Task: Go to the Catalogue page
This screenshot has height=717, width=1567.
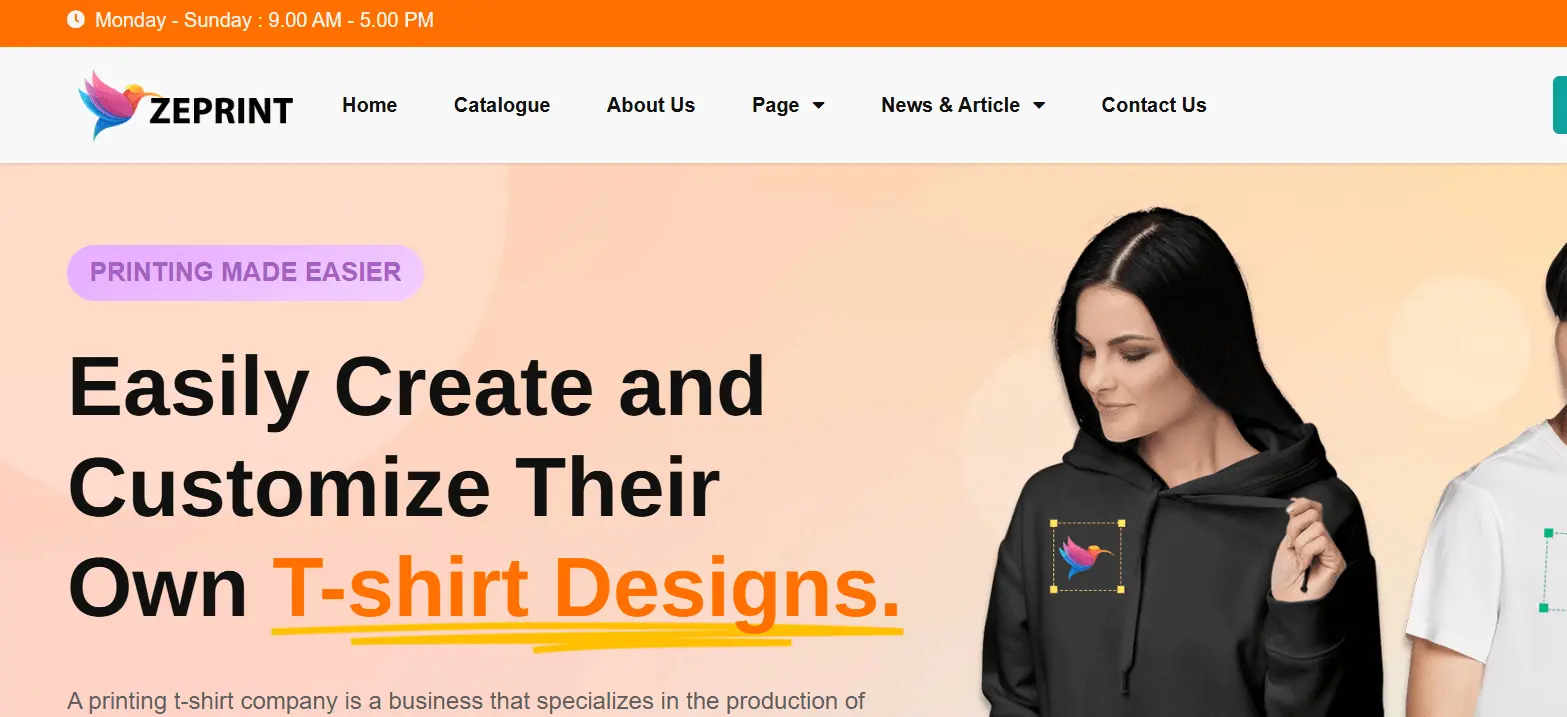Action: [x=502, y=105]
